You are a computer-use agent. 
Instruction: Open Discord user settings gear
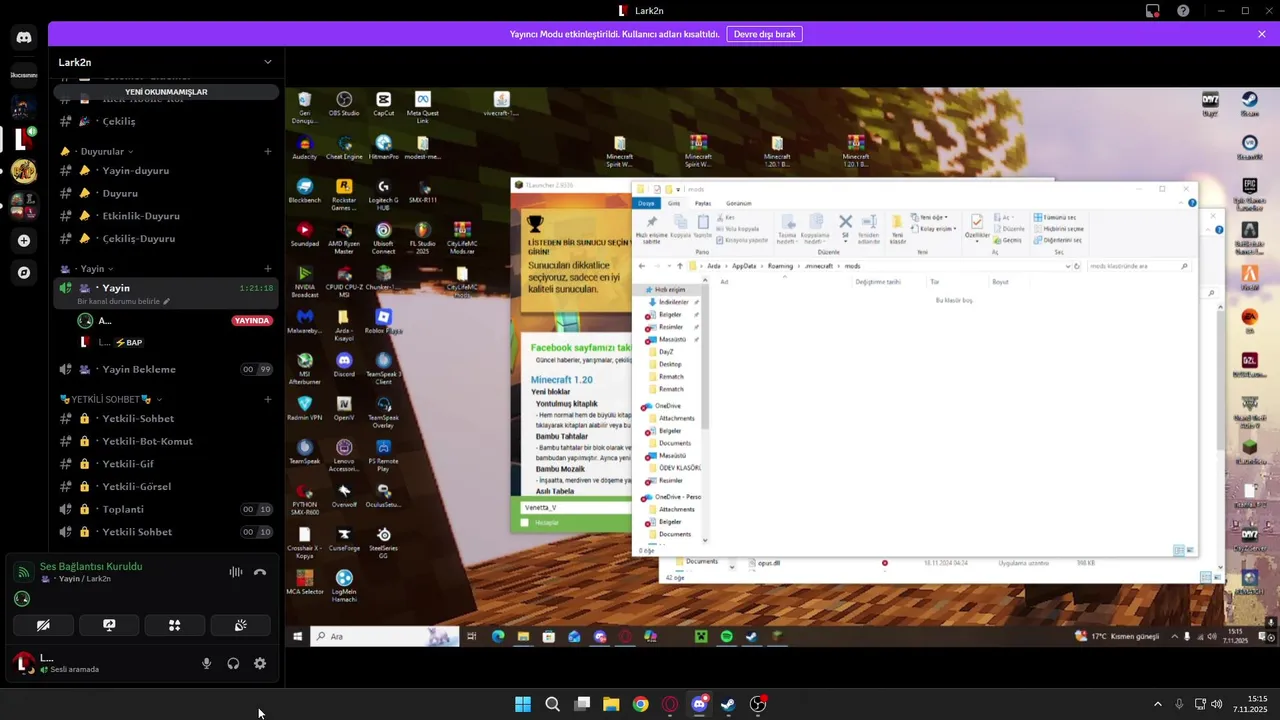coord(260,663)
